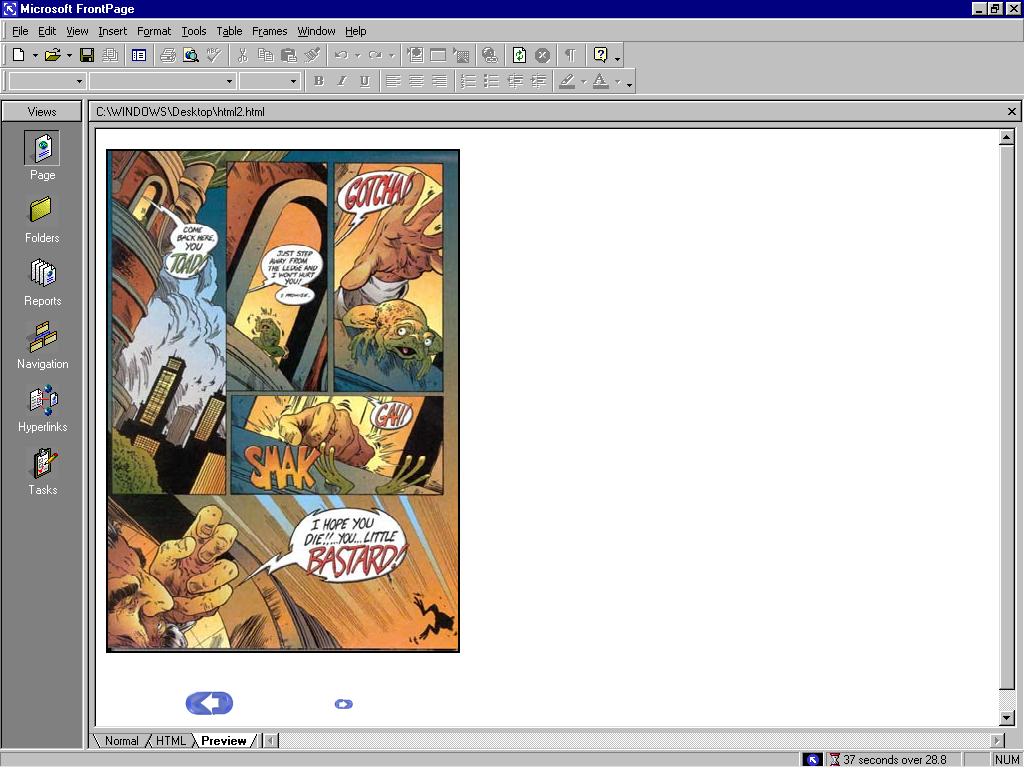Click the Font Color button
Image resolution: width=1024 pixels, height=768 pixels.
pyautogui.click(x=601, y=81)
